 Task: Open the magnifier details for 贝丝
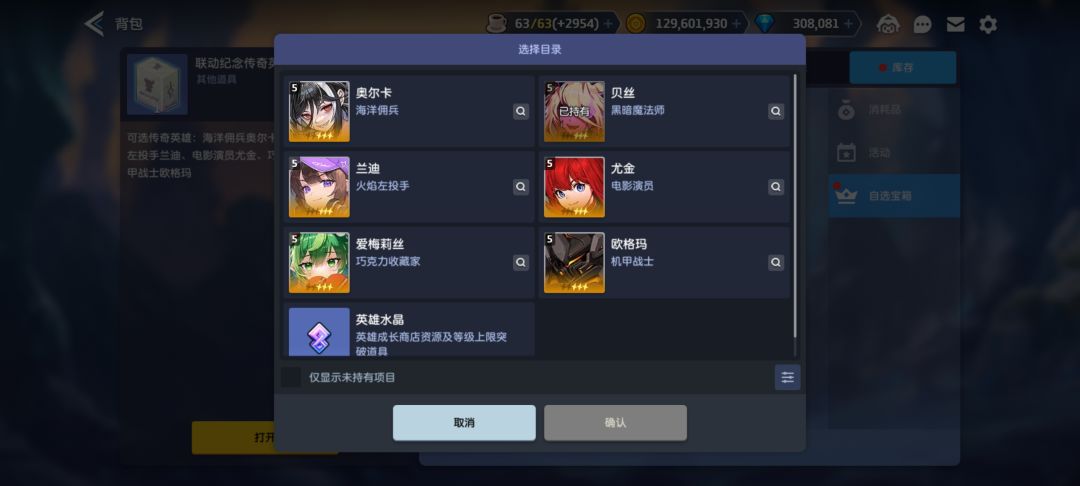pyautogui.click(x=776, y=112)
